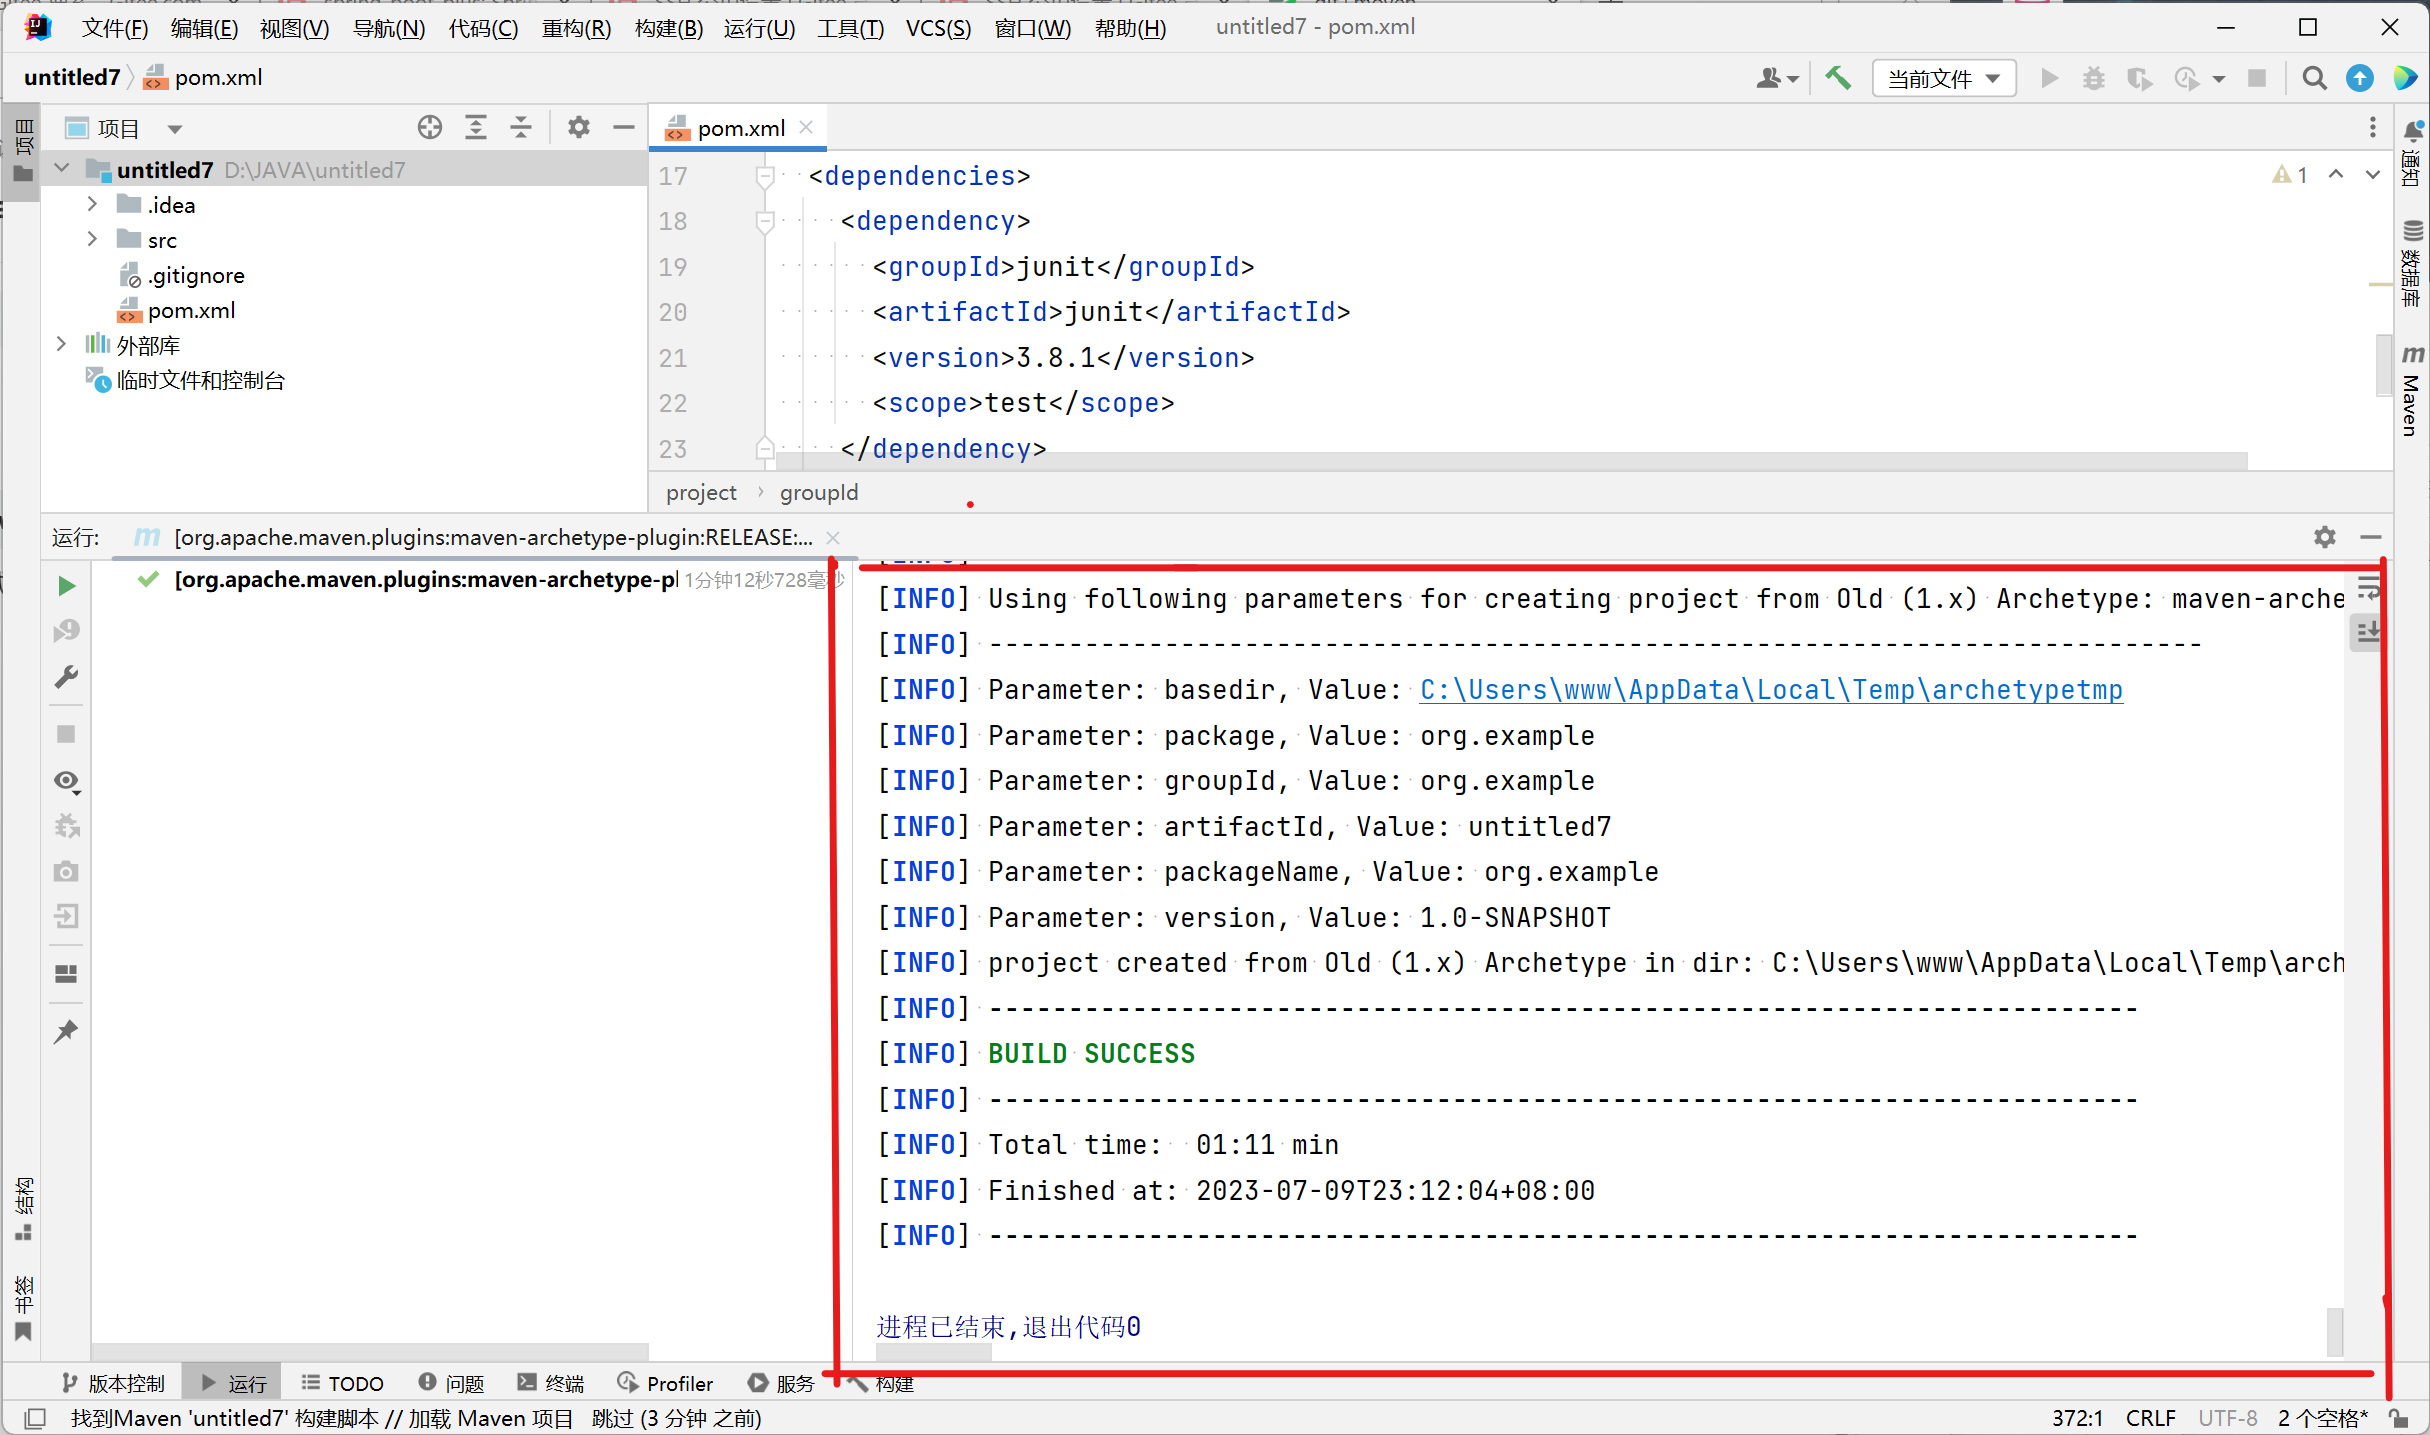Click the rerun green play icon in the run panel
Viewport: 2430px width, 1435px height.
coord(66,586)
